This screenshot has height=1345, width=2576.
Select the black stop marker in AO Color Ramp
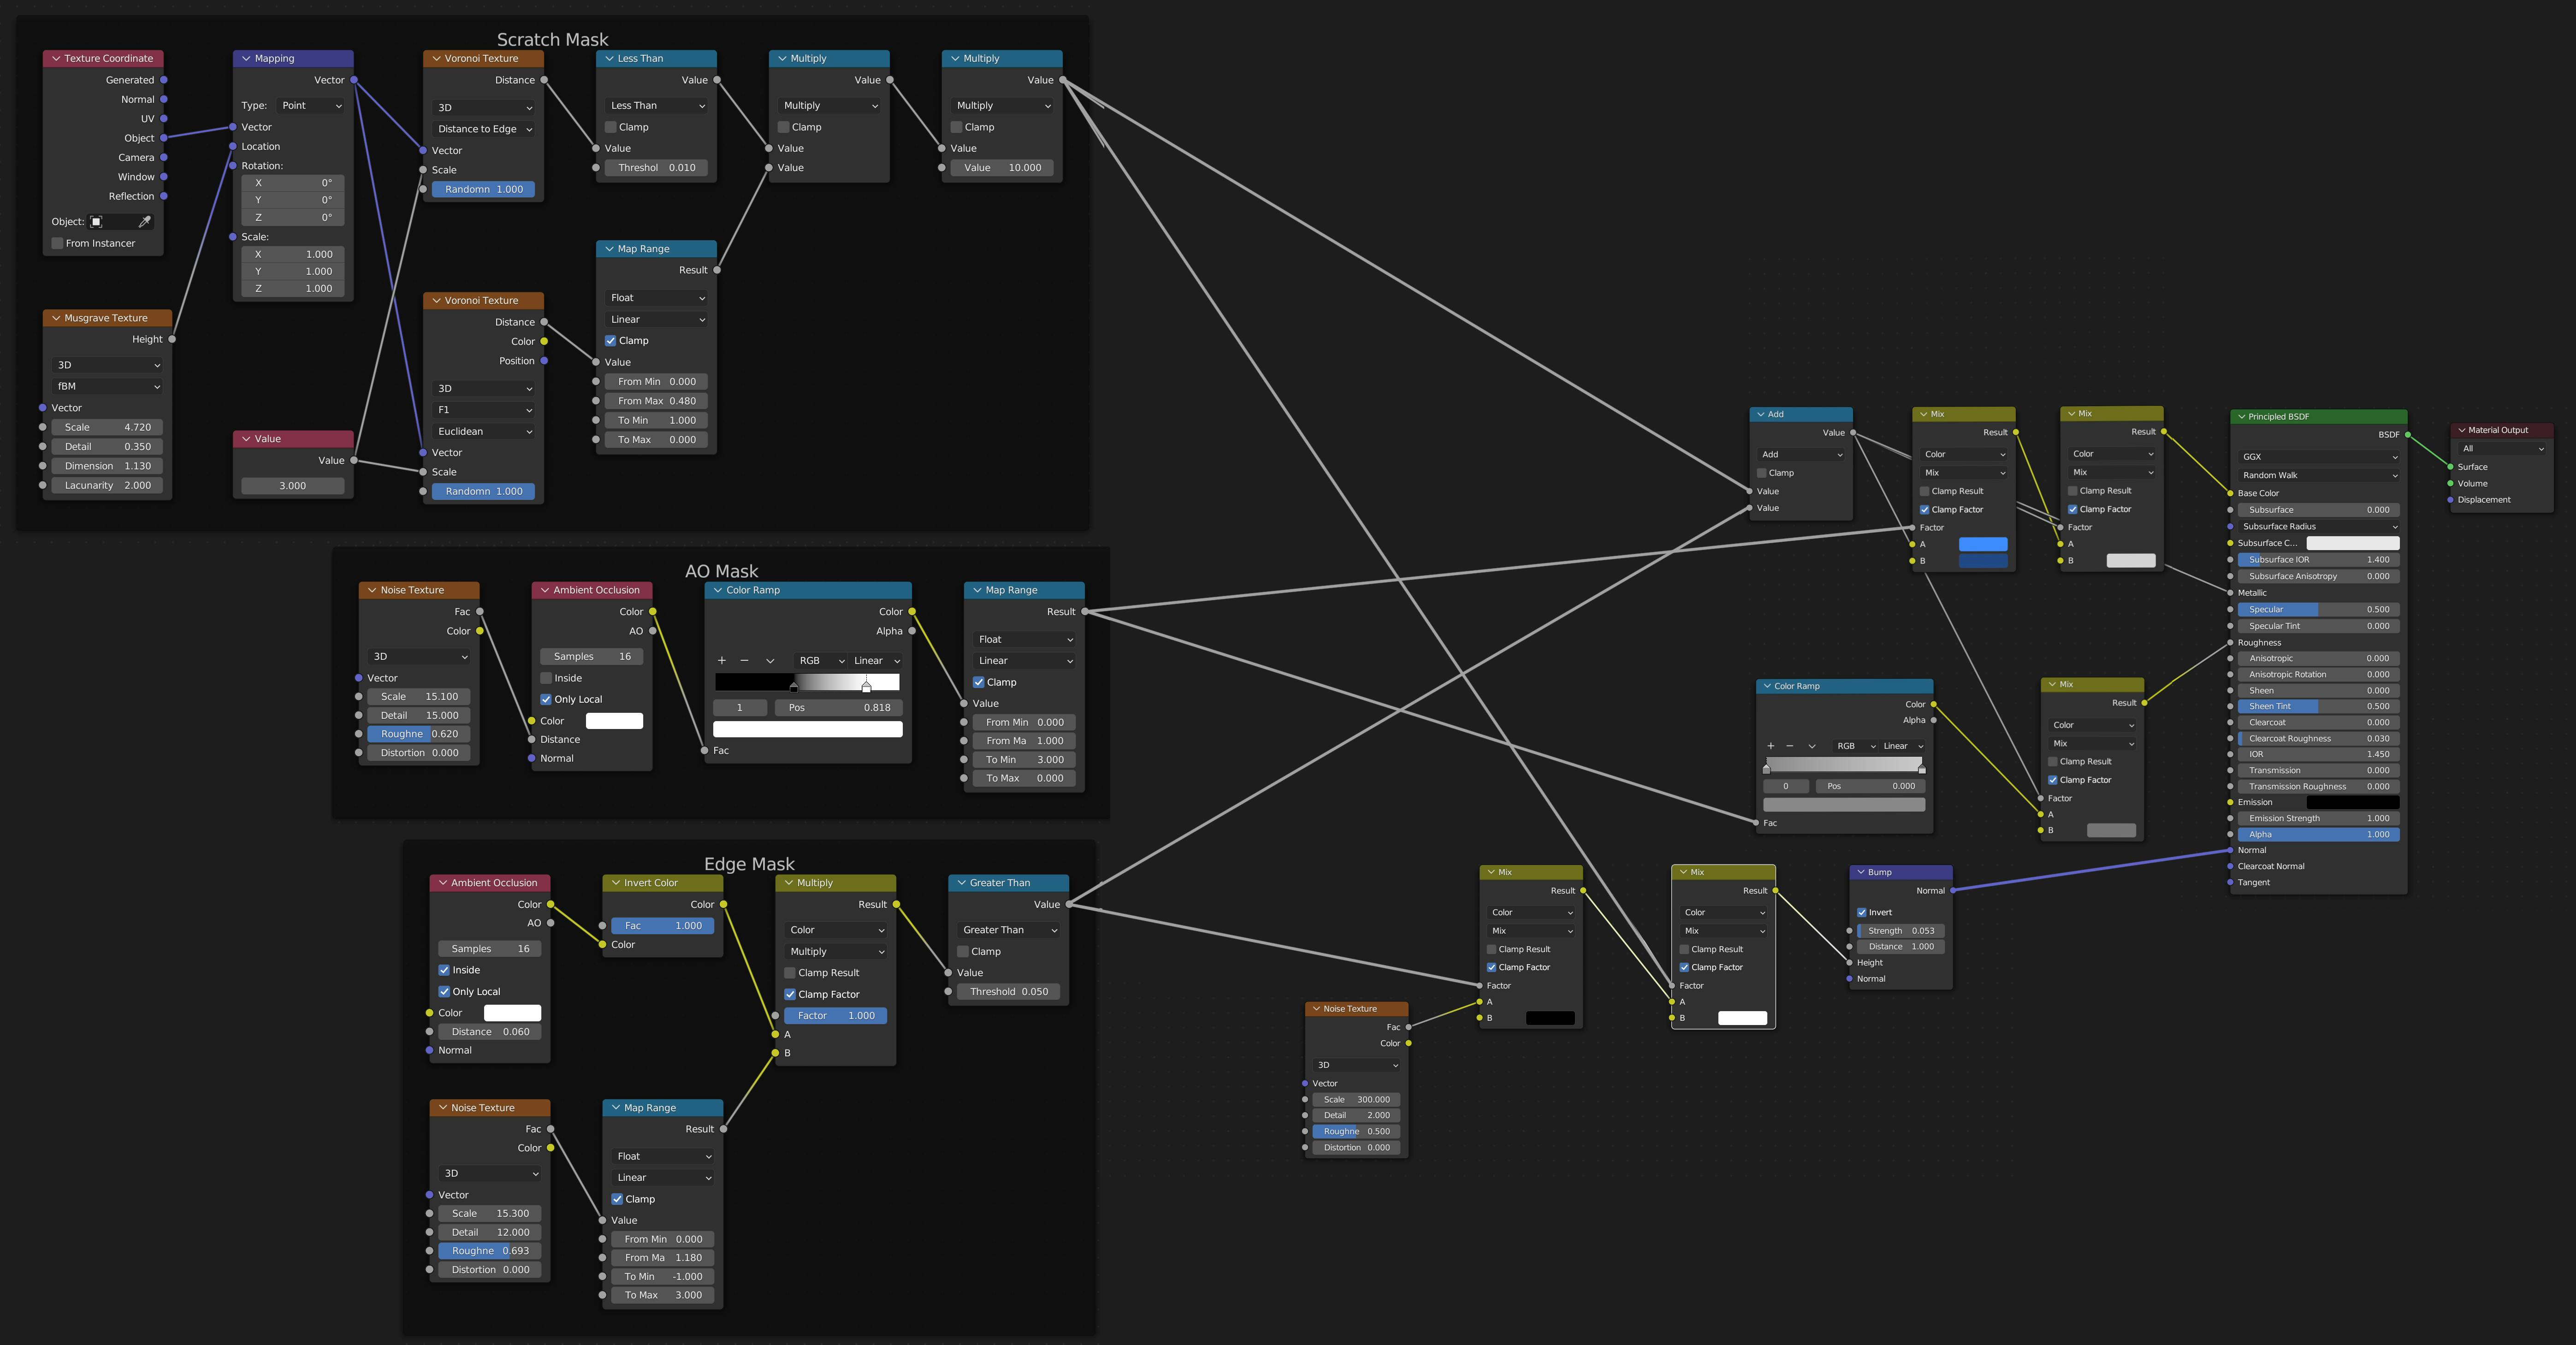coord(794,687)
